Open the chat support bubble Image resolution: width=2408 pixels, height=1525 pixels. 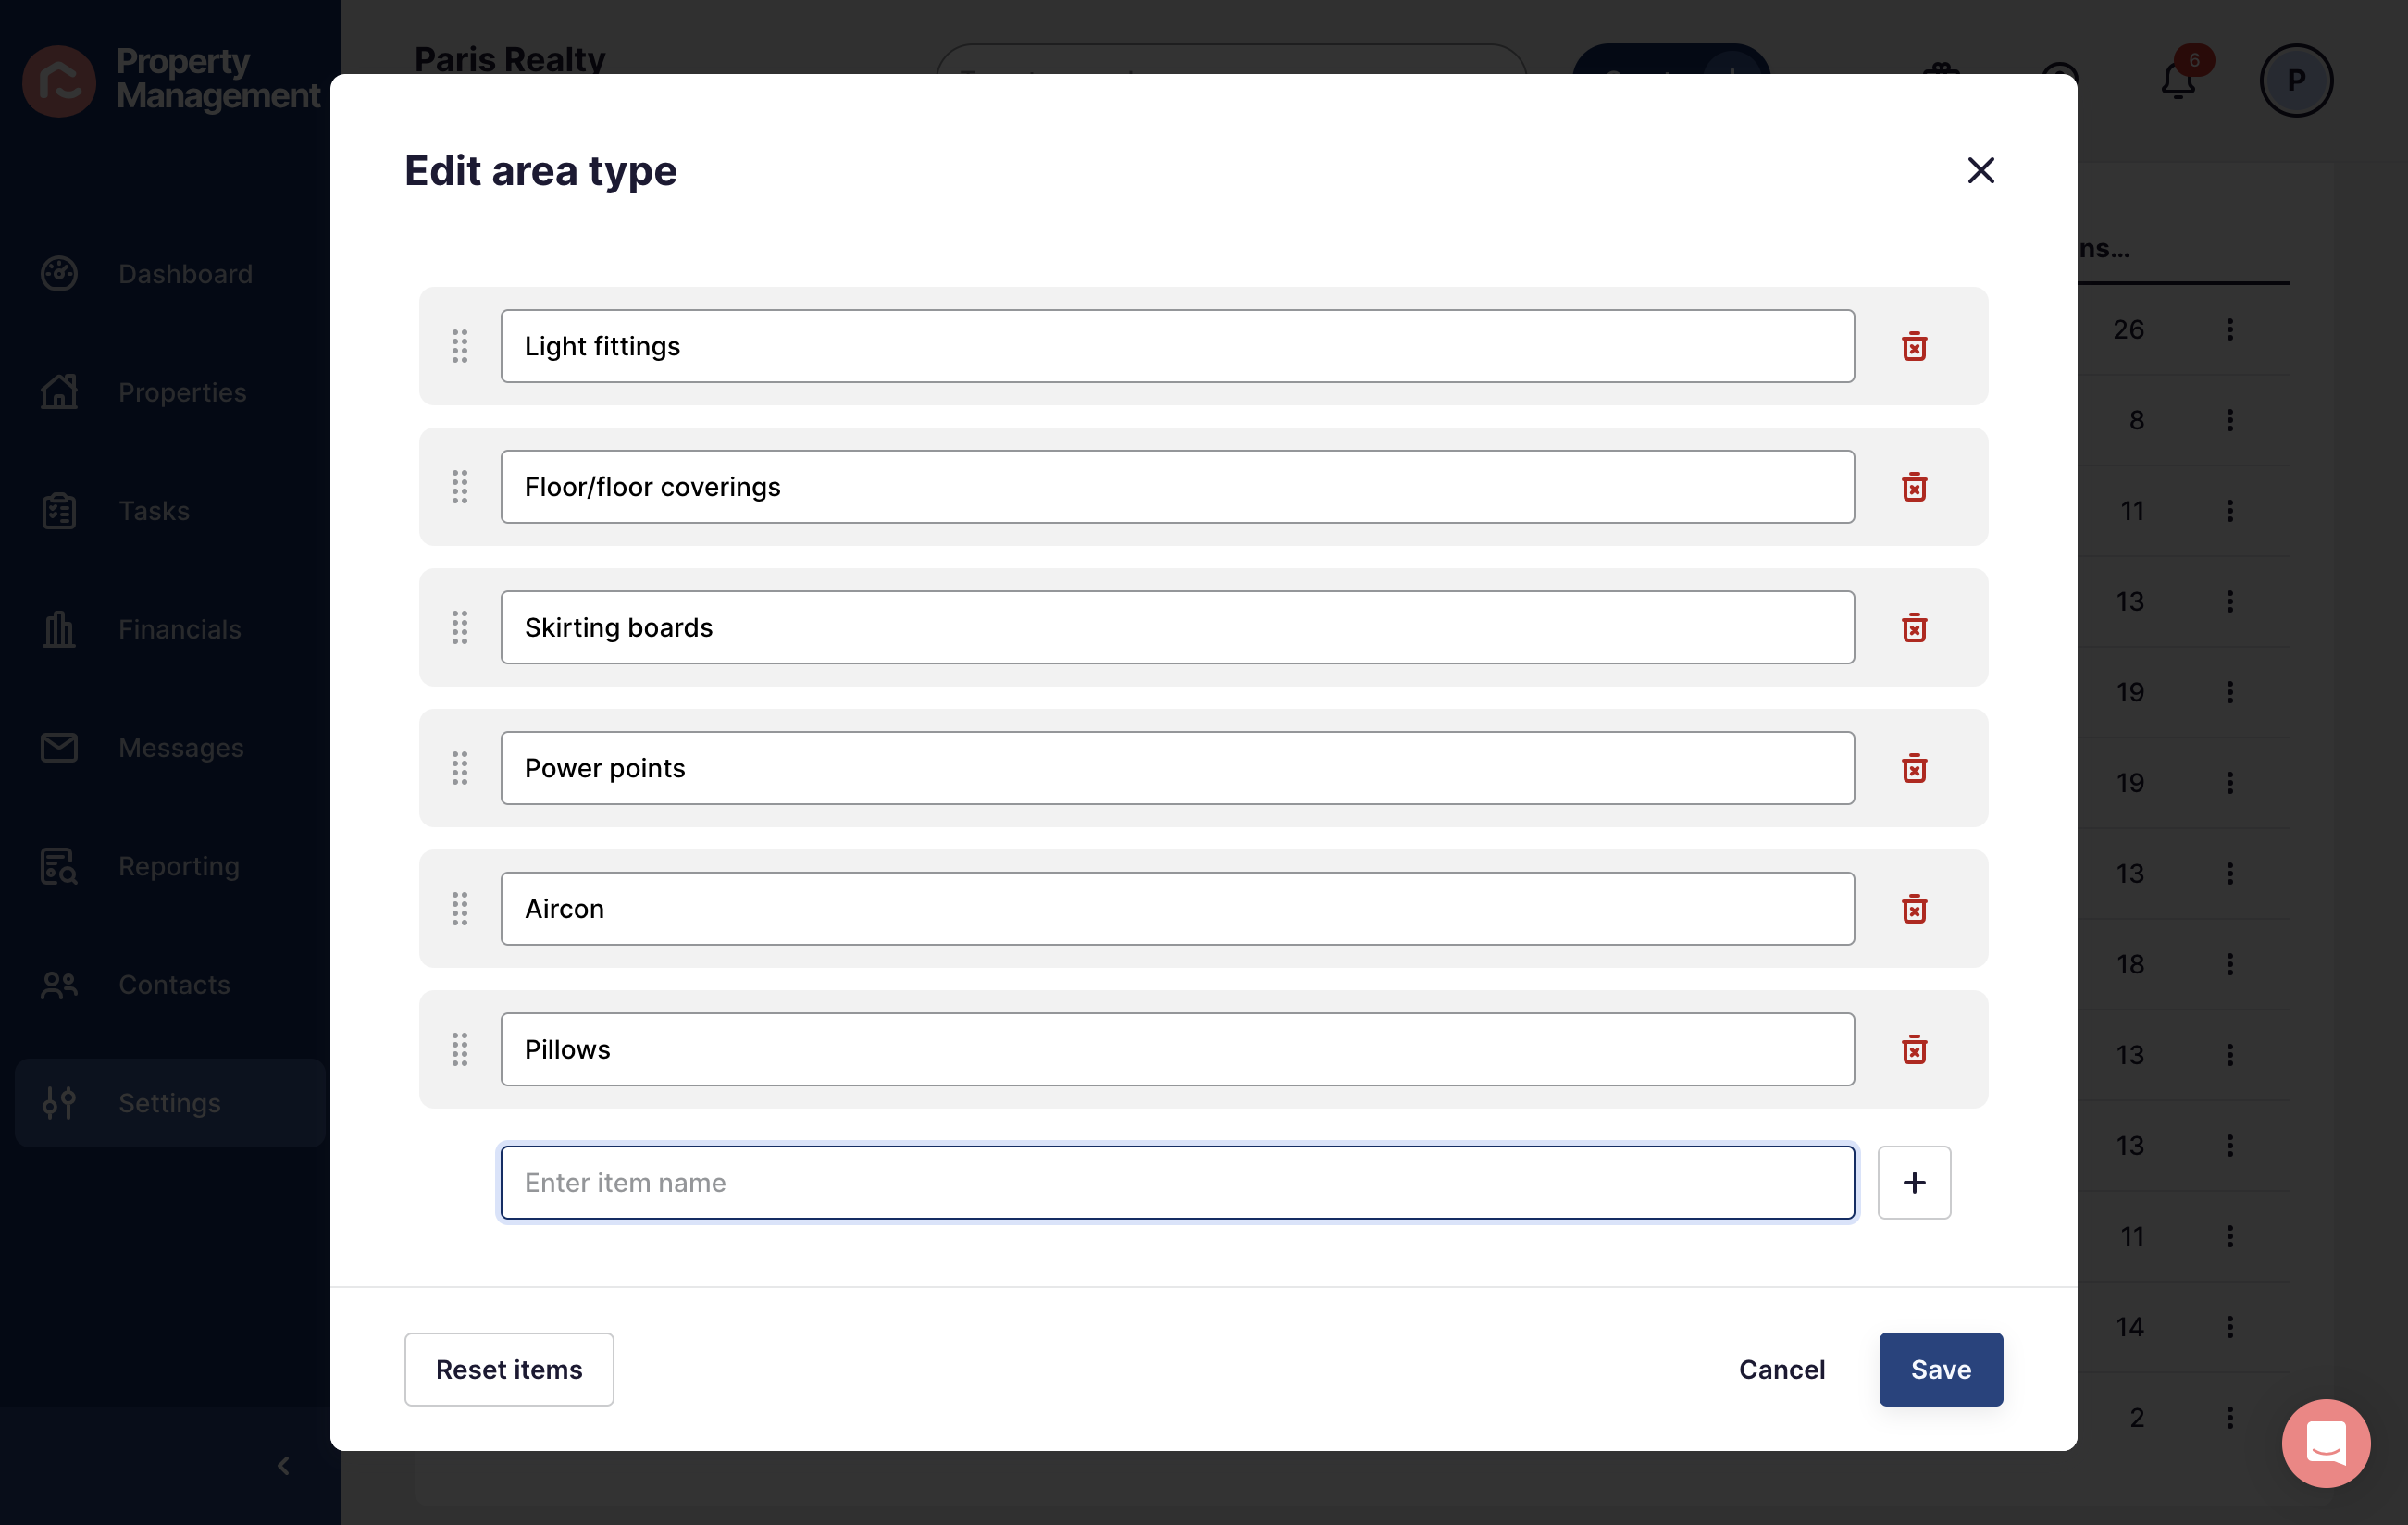(2326, 1443)
